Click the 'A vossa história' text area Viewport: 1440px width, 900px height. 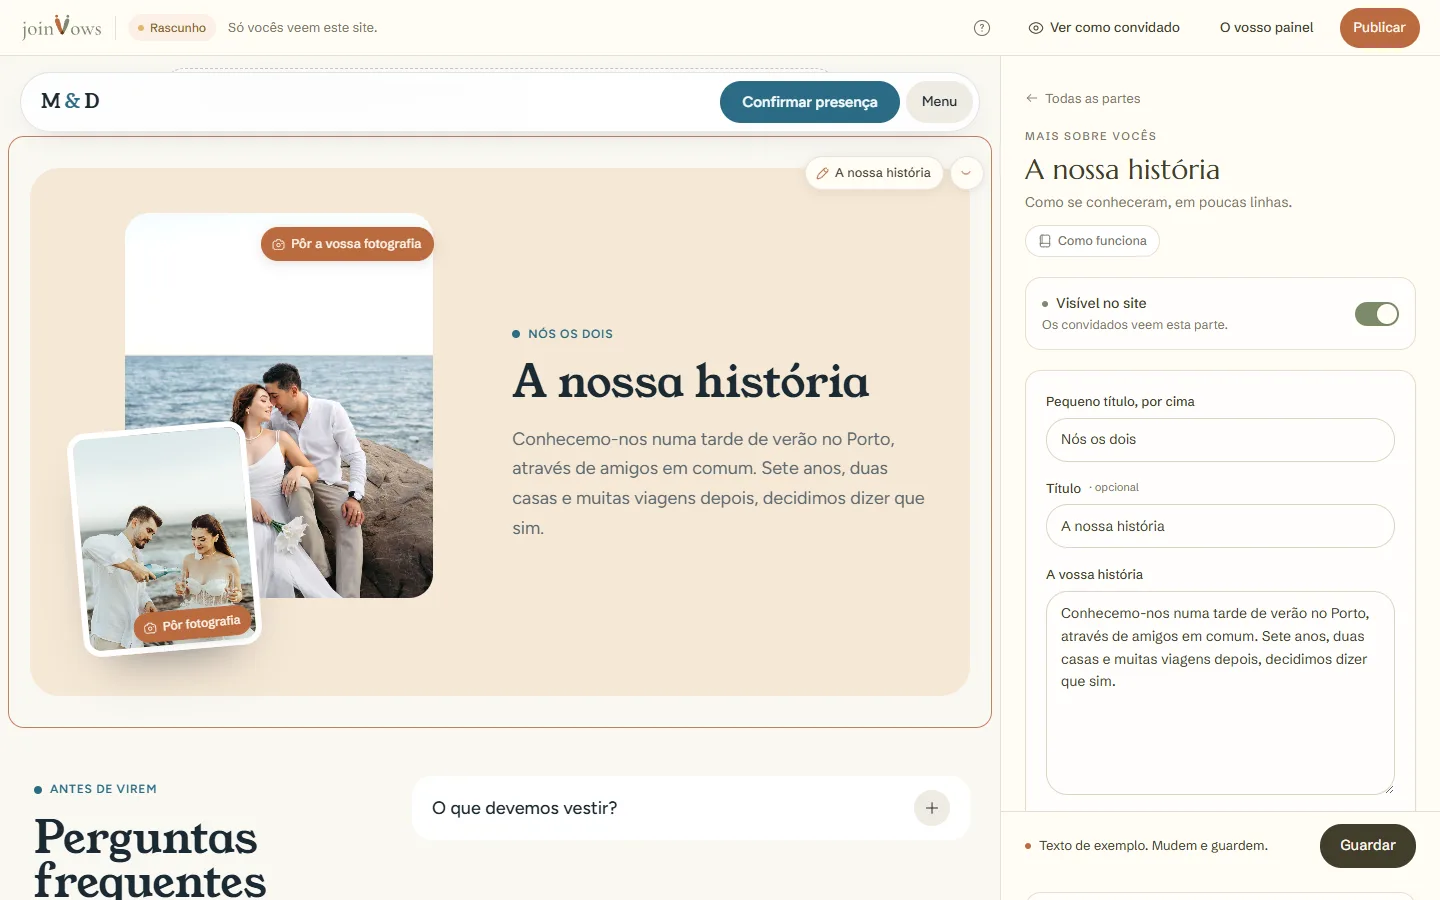click(x=1220, y=693)
